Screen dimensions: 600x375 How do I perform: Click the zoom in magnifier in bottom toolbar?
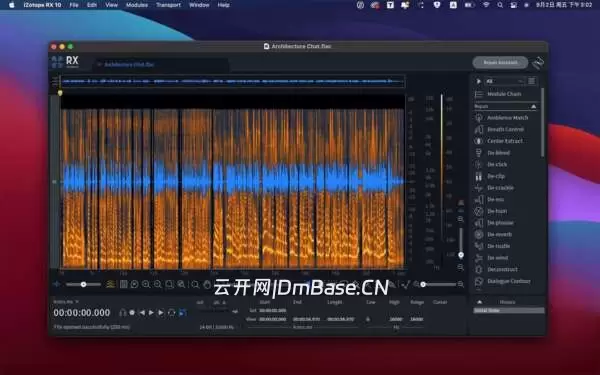[146, 284]
